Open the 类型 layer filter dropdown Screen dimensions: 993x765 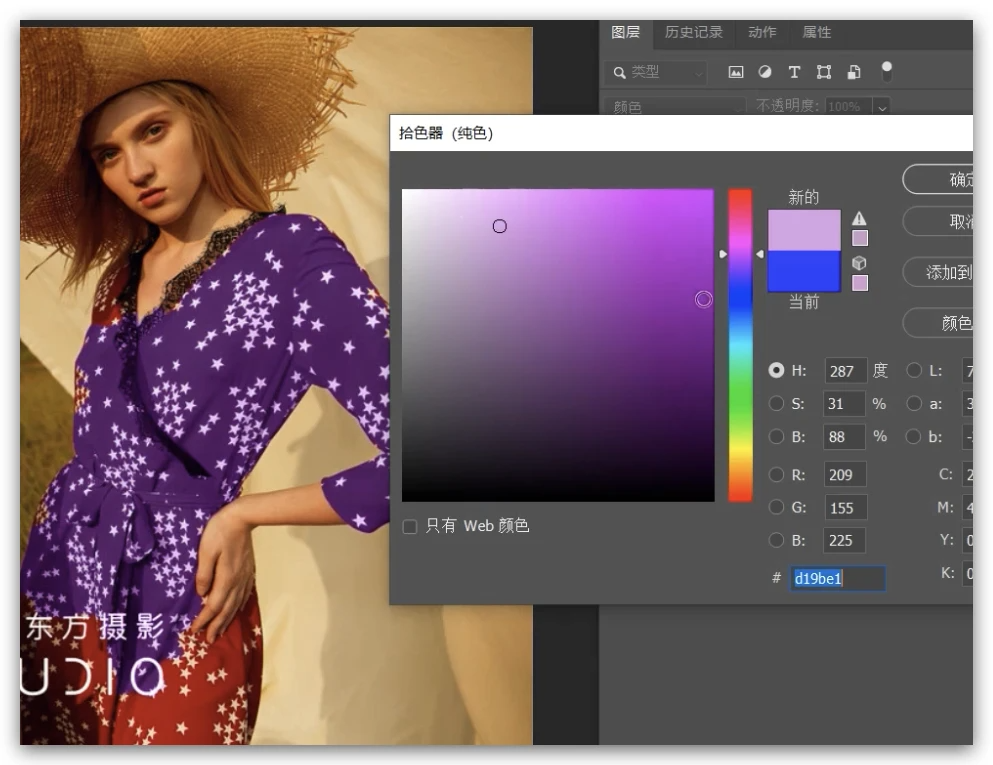pos(657,72)
